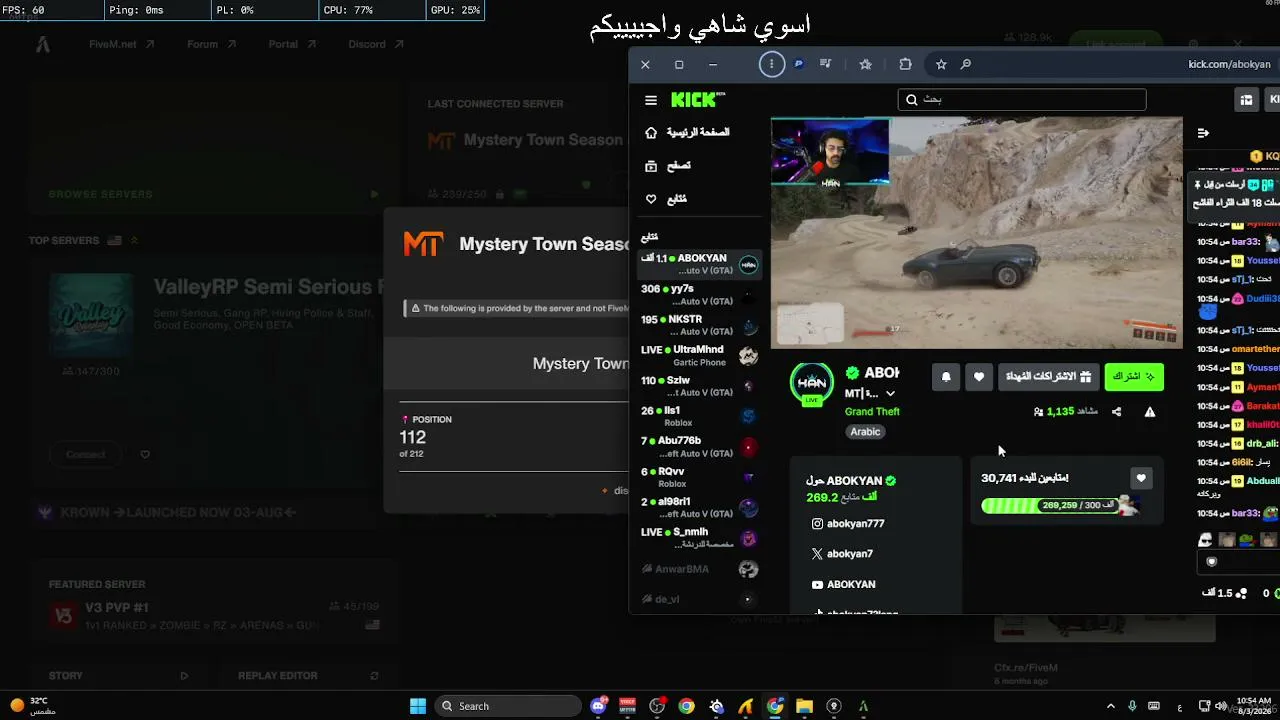Toggle notification bell for ABOKYAN

pos(946,377)
